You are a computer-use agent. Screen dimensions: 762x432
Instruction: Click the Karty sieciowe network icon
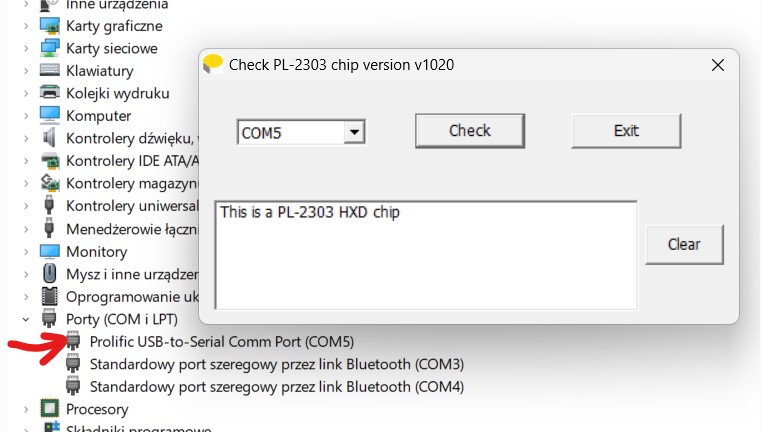pyautogui.click(x=50, y=48)
